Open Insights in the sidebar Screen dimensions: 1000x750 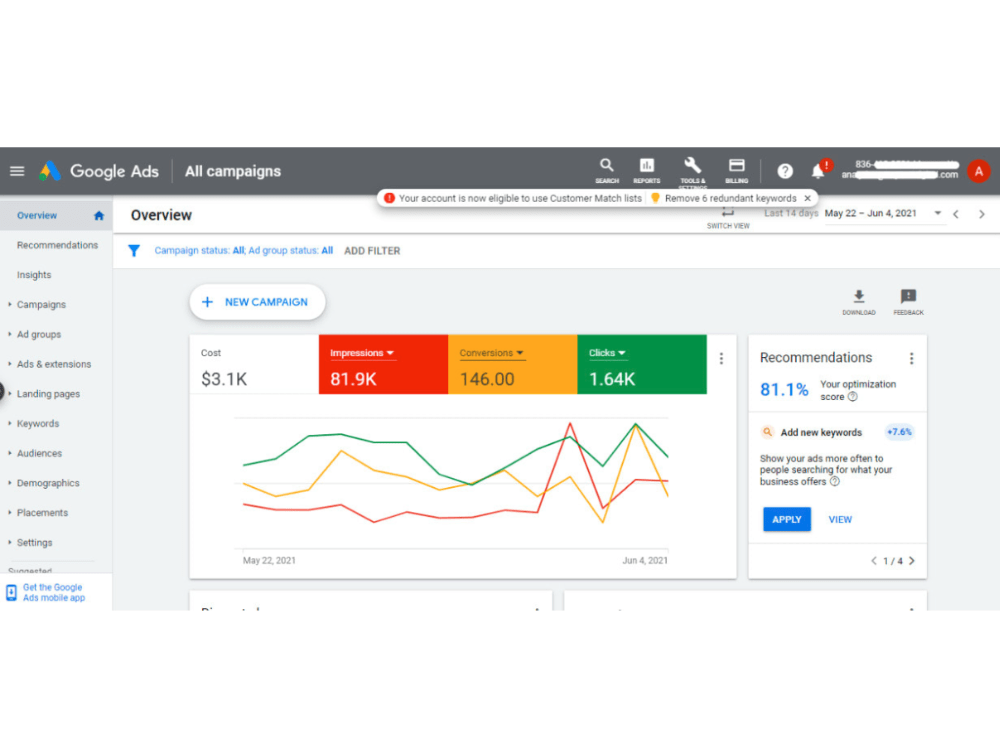click(34, 275)
